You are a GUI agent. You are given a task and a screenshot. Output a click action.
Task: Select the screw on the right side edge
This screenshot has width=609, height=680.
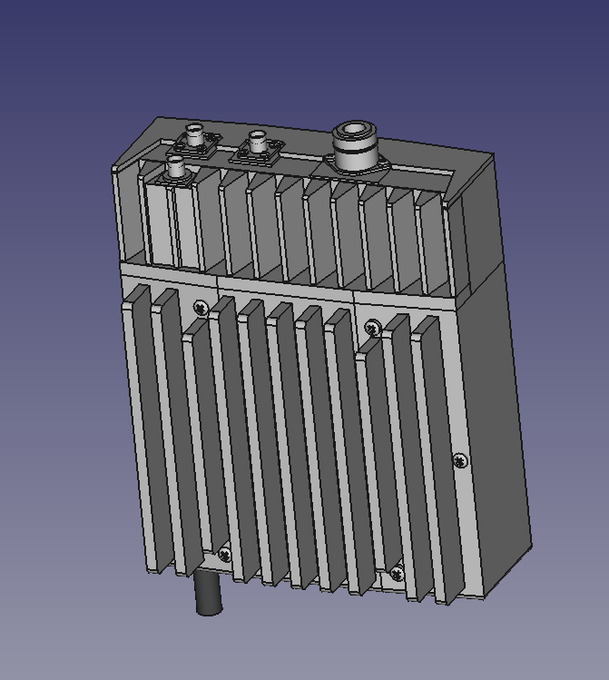460,460
